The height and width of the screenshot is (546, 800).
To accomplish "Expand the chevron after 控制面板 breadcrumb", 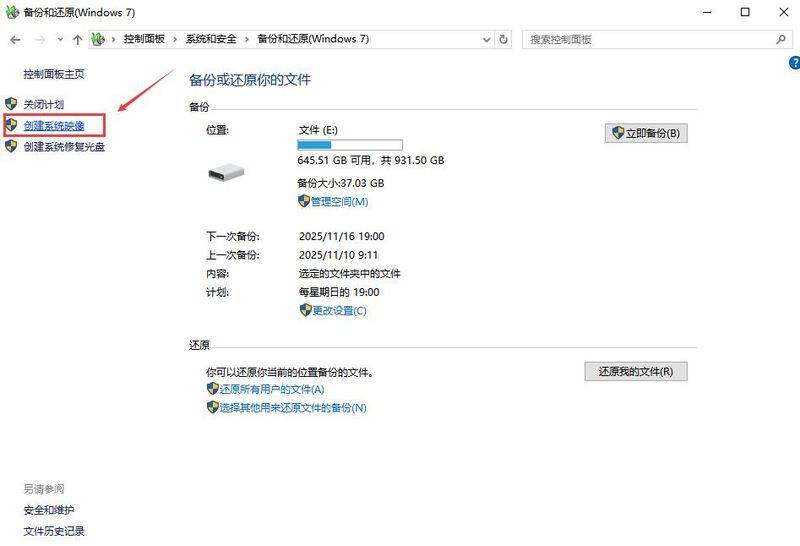I will 175,39.
